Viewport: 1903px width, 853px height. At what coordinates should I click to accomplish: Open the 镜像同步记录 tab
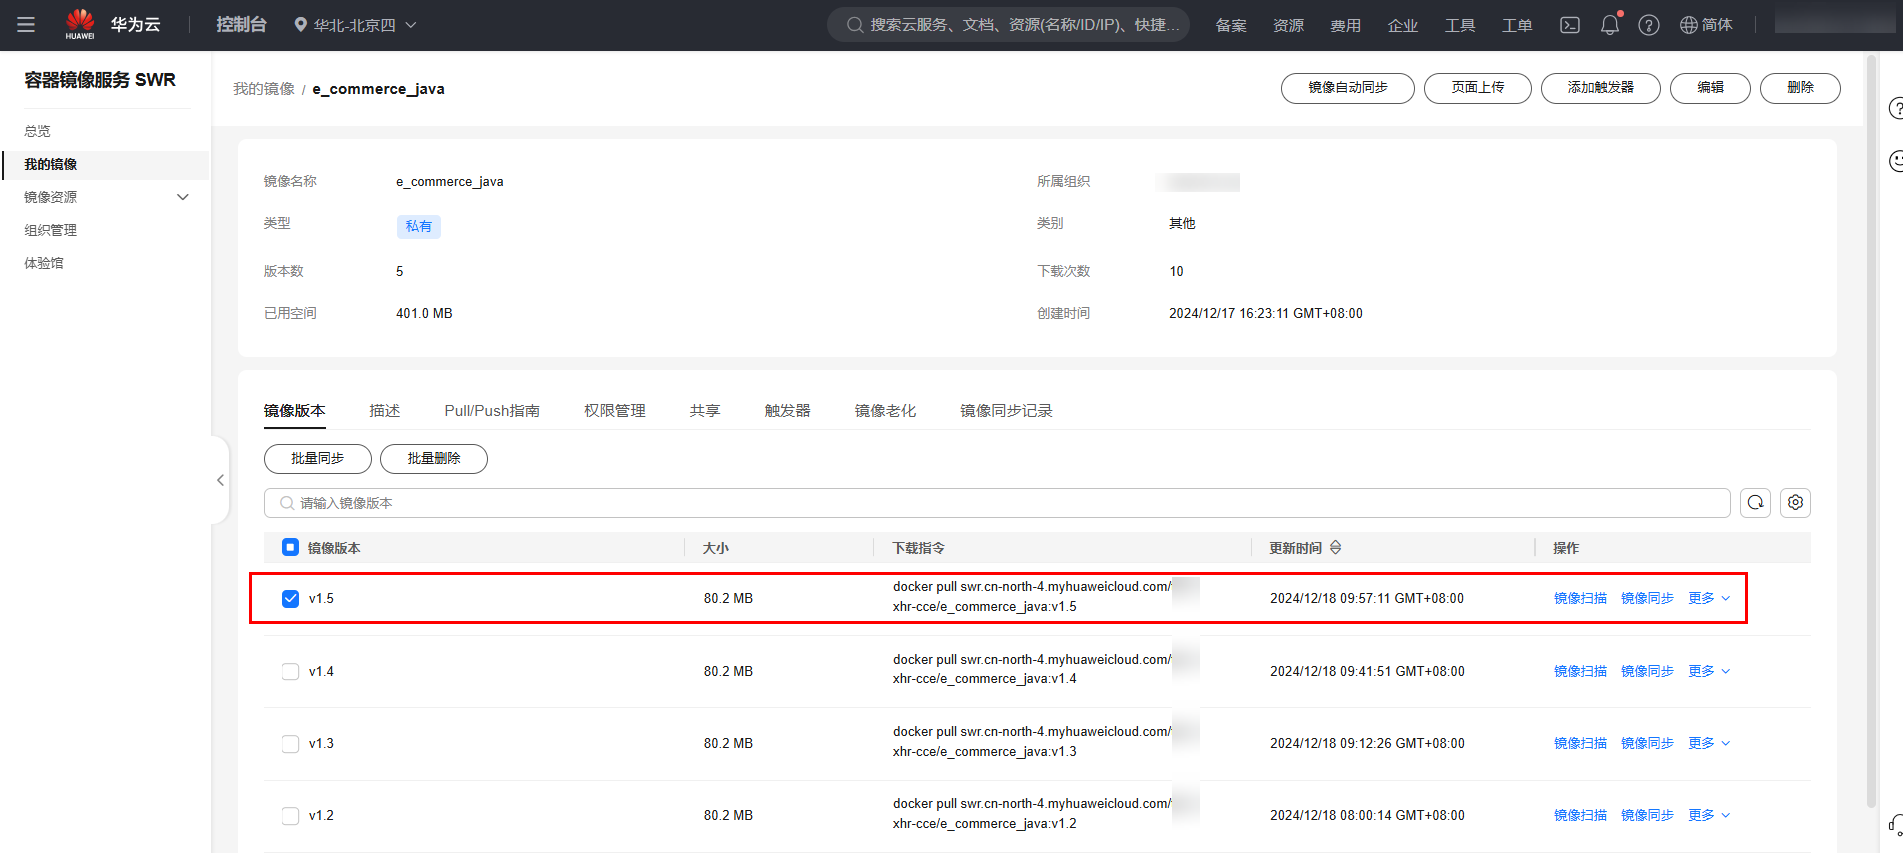(x=1007, y=411)
